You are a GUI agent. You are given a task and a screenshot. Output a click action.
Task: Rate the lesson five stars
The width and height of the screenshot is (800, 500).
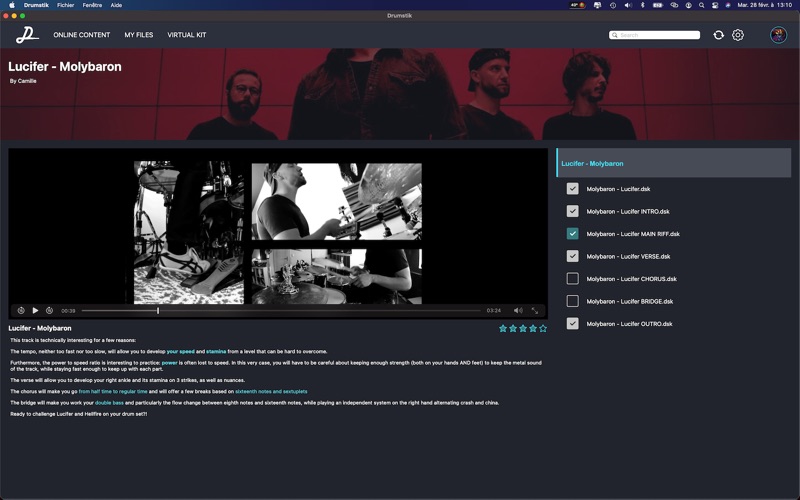543,329
